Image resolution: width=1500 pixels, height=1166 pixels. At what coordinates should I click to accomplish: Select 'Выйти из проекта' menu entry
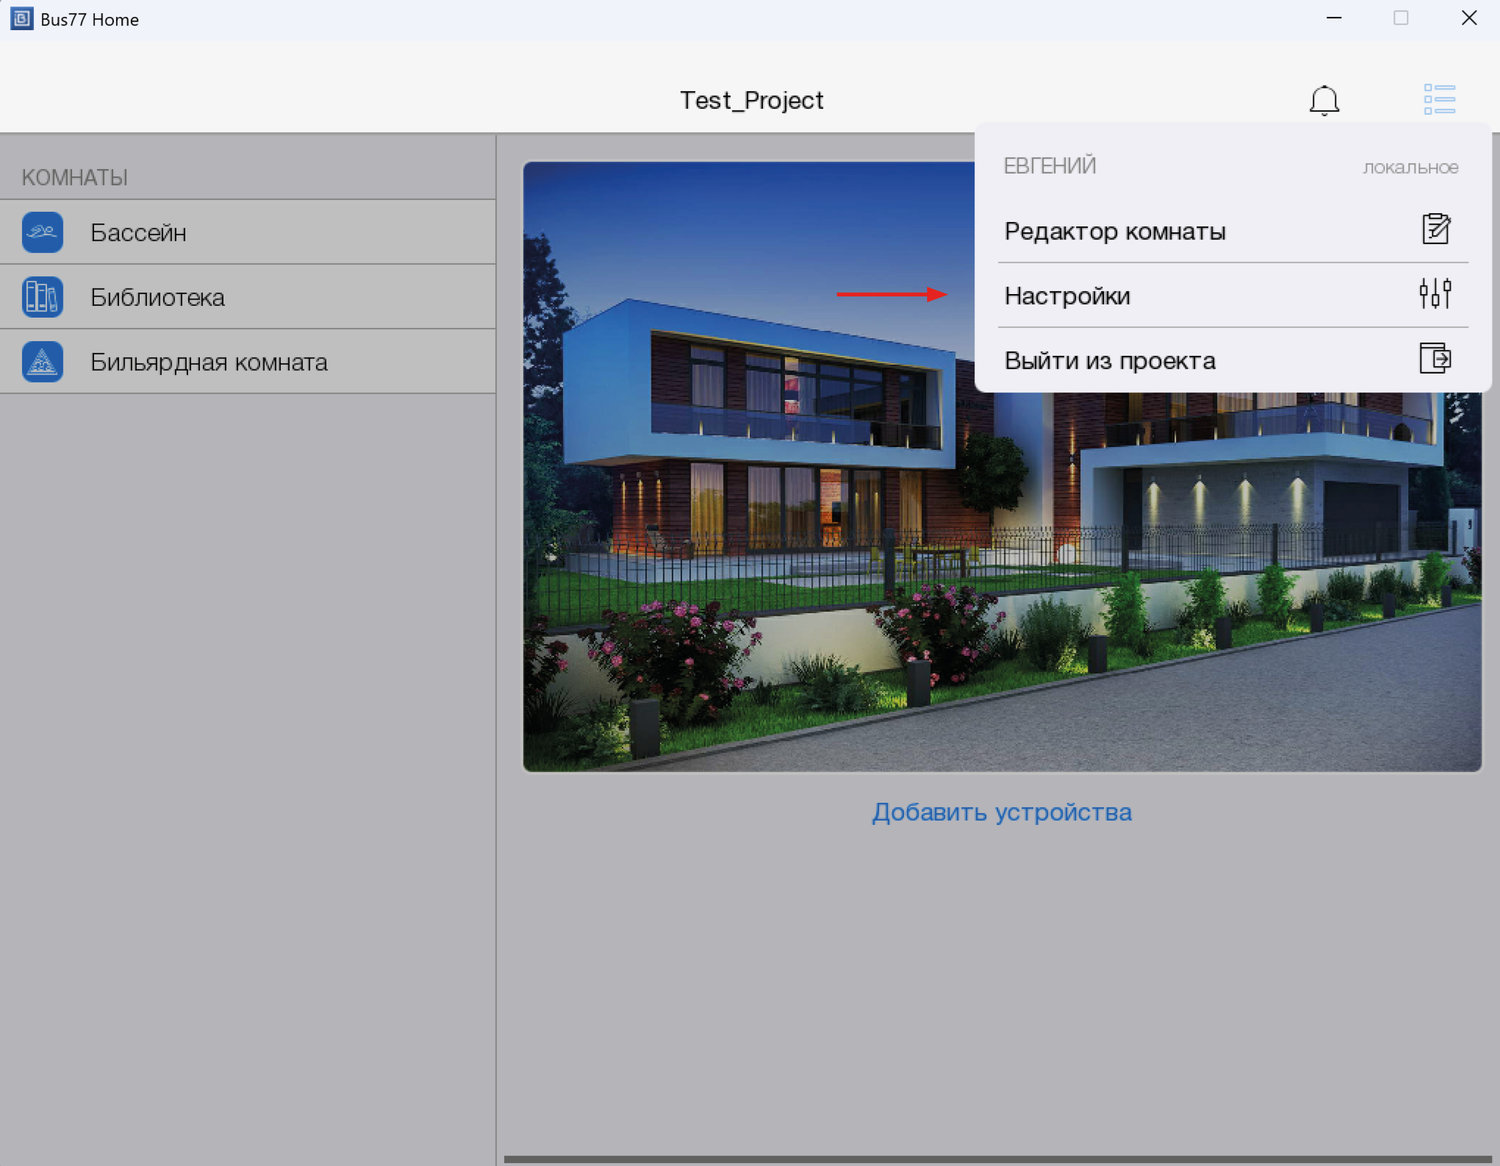coord(1109,361)
